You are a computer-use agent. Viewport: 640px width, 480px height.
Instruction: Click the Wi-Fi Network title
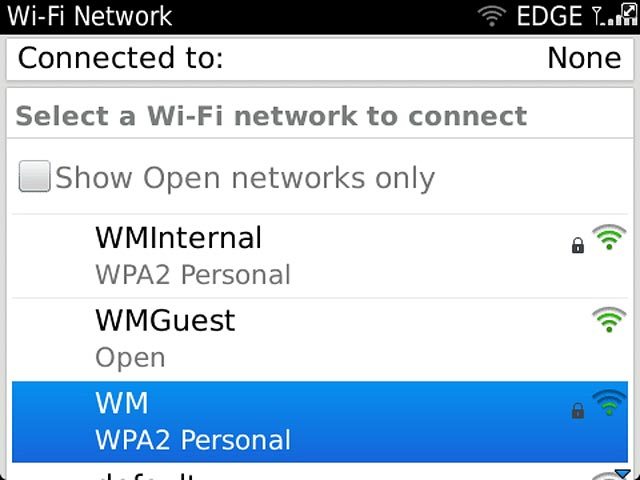tap(90, 16)
